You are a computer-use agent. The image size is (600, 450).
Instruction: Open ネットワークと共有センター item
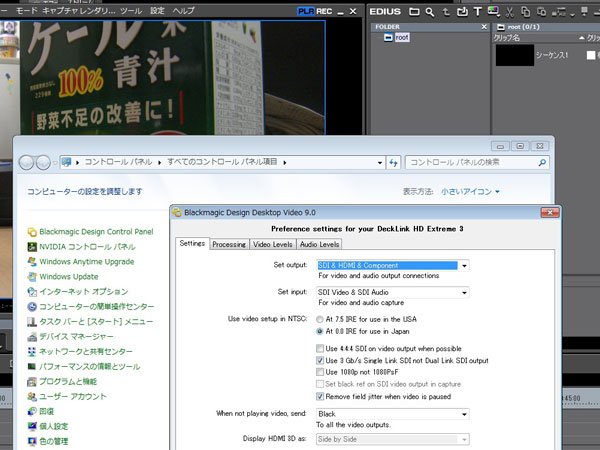tap(80, 352)
